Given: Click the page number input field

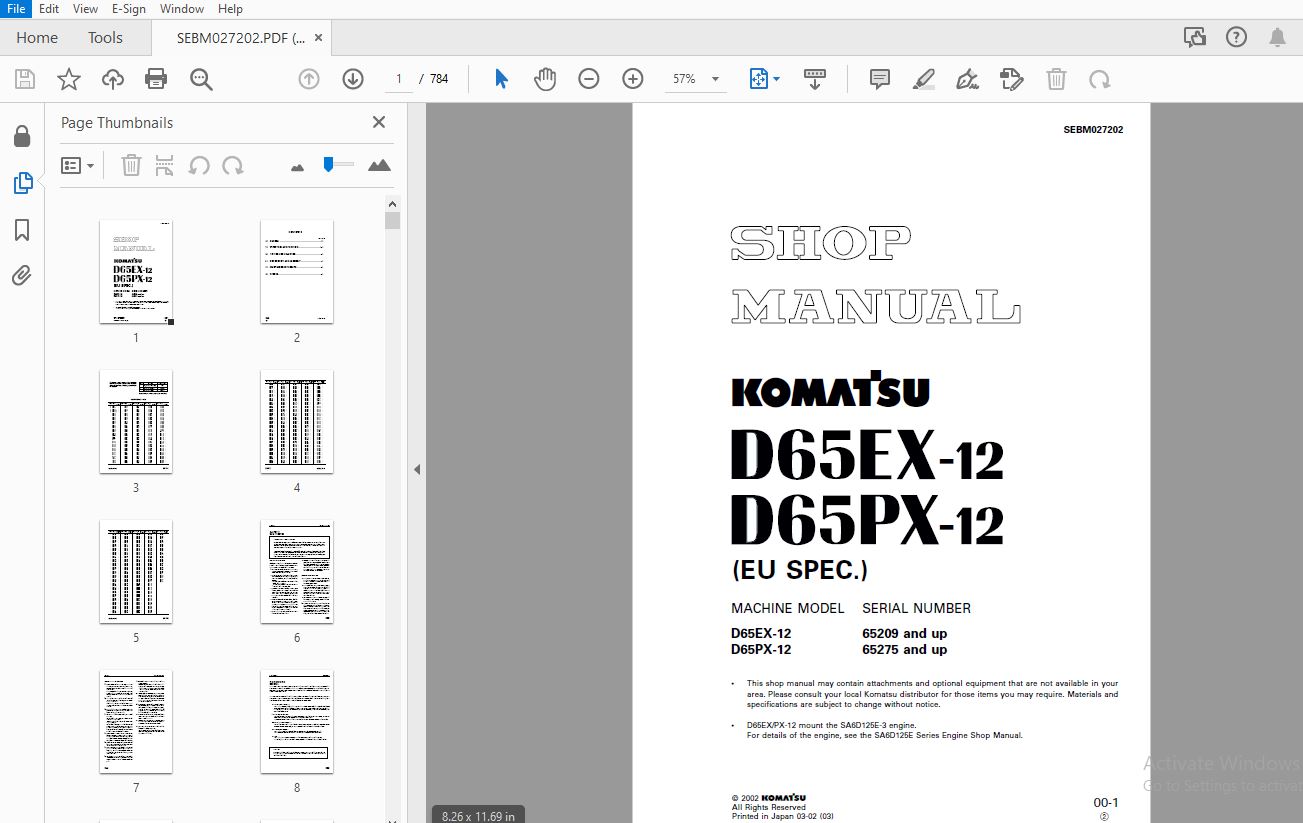Looking at the screenshot, I should coord(398,79).
